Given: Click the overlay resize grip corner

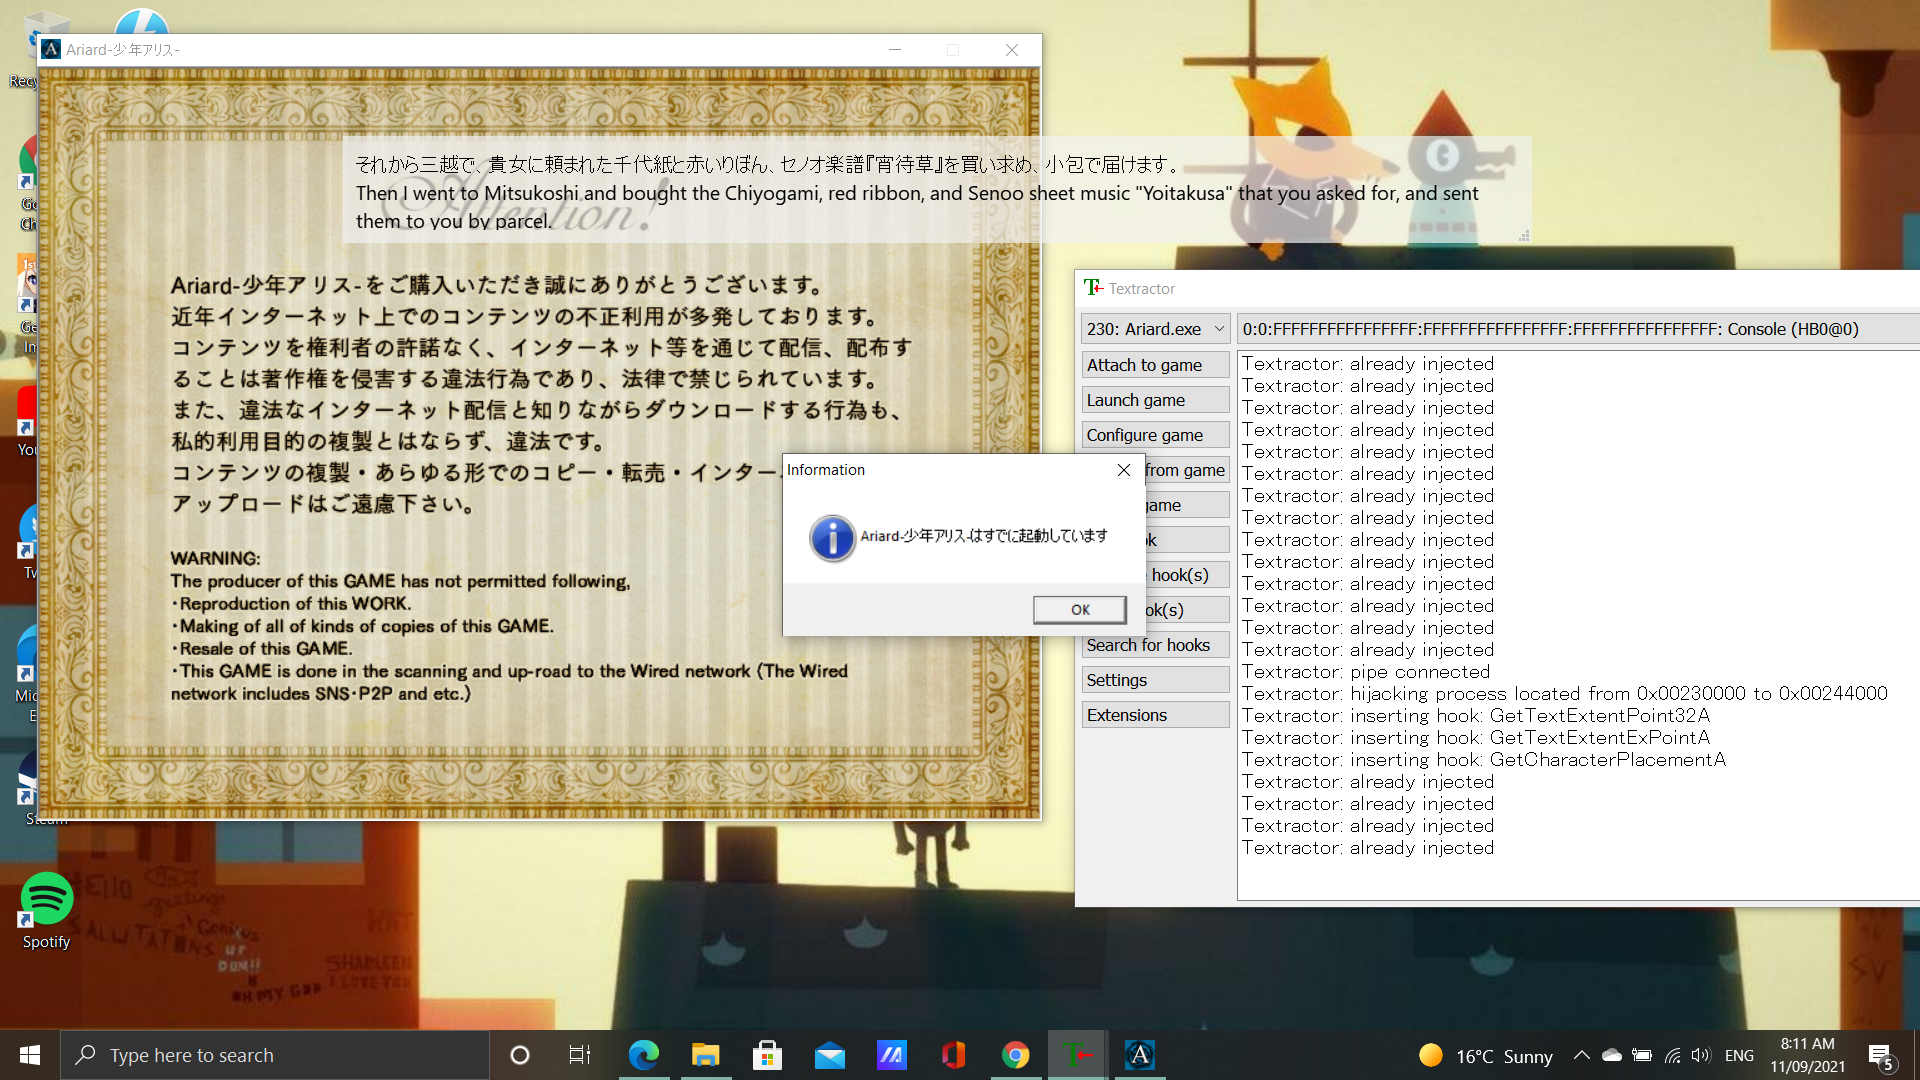Looking at the screenshot, I should click(x=1524, y=236).
